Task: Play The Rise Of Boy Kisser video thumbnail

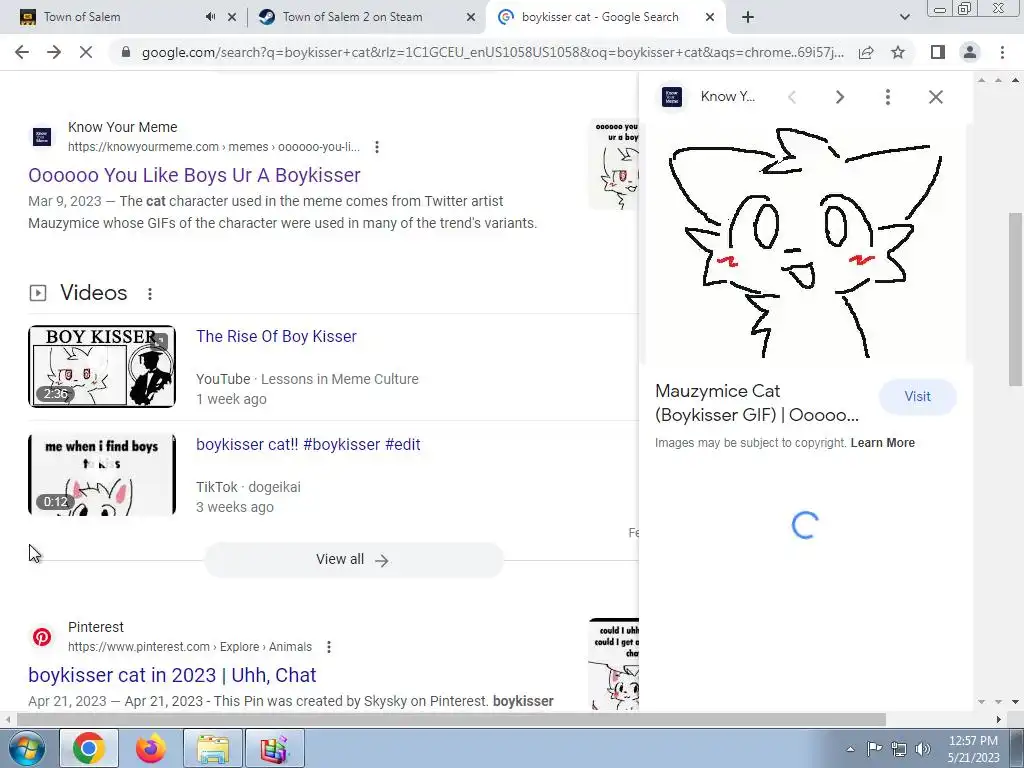Action: pos(102,366)
